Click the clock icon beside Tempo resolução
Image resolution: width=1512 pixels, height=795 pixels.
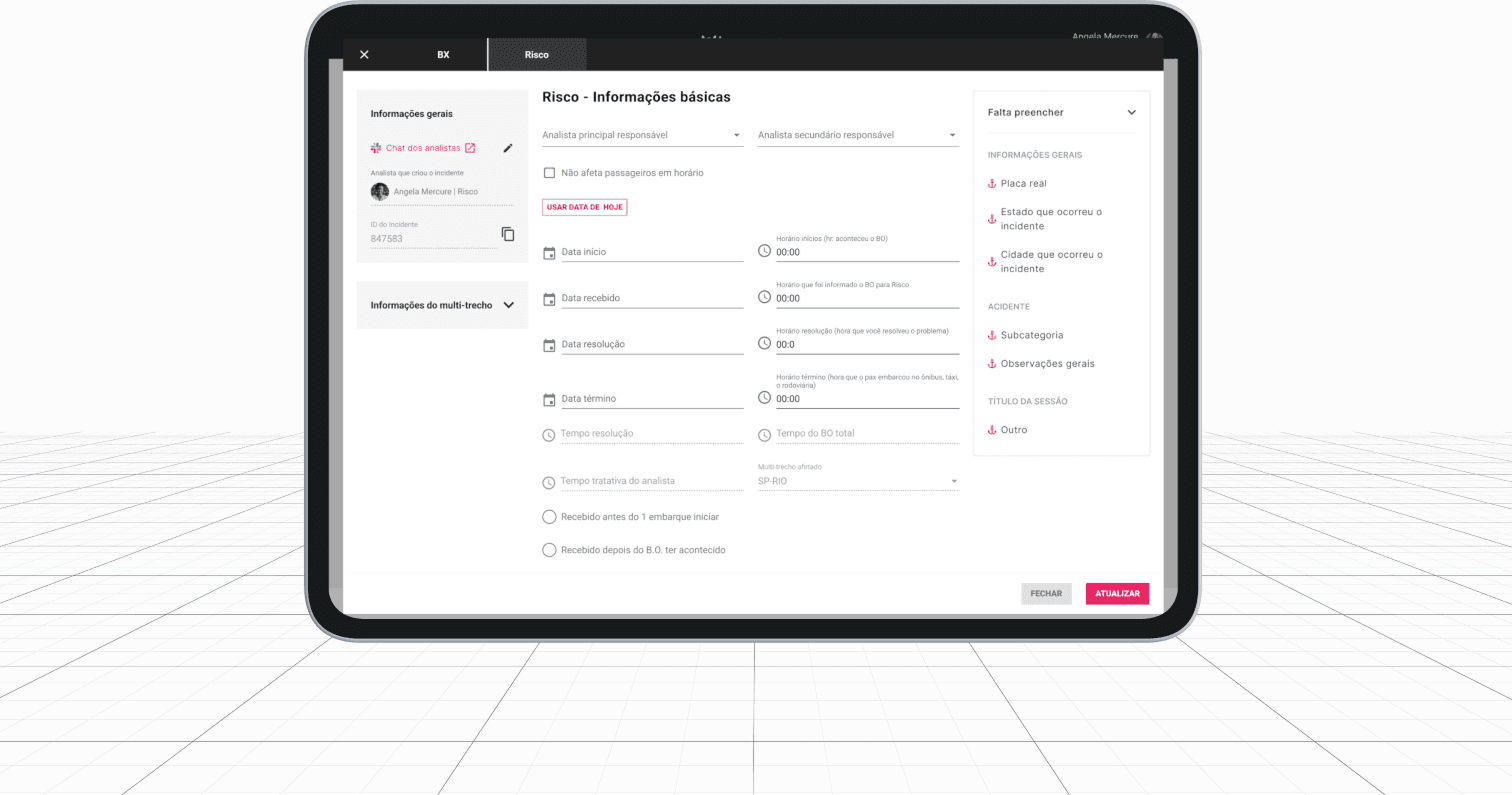click(x=549, y=435)
